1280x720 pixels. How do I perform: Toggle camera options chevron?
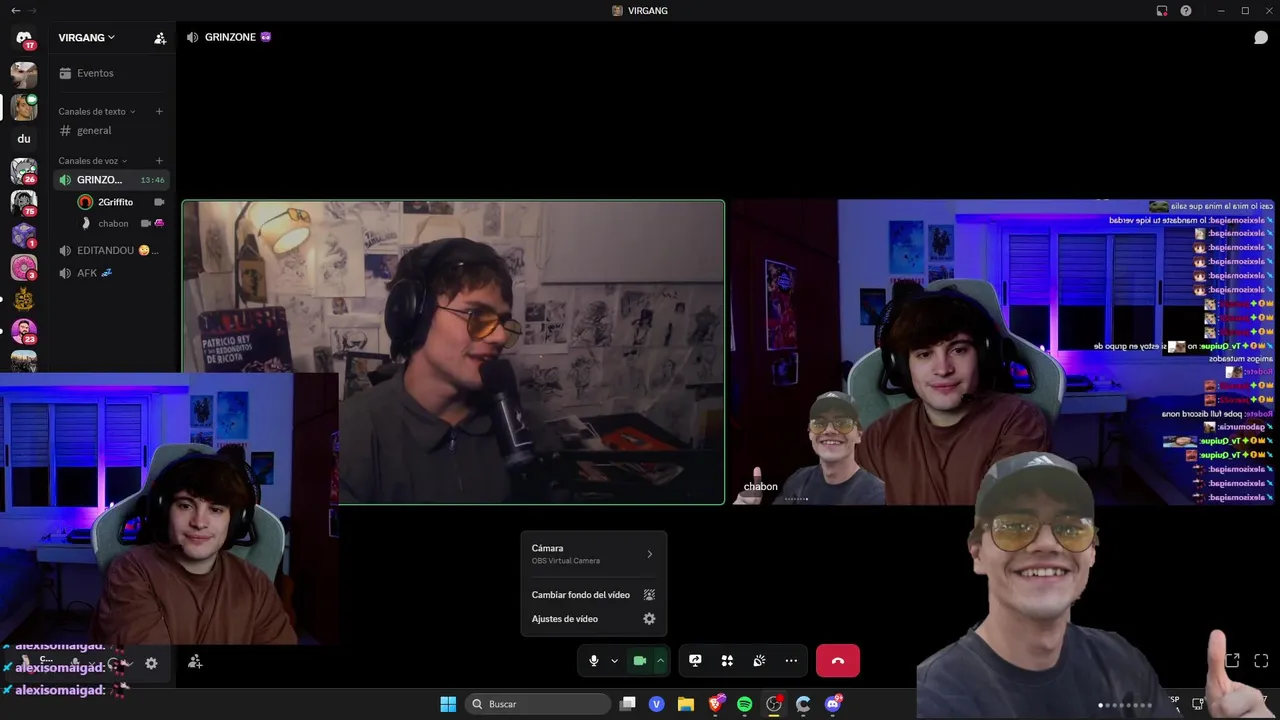pos(660,661)
